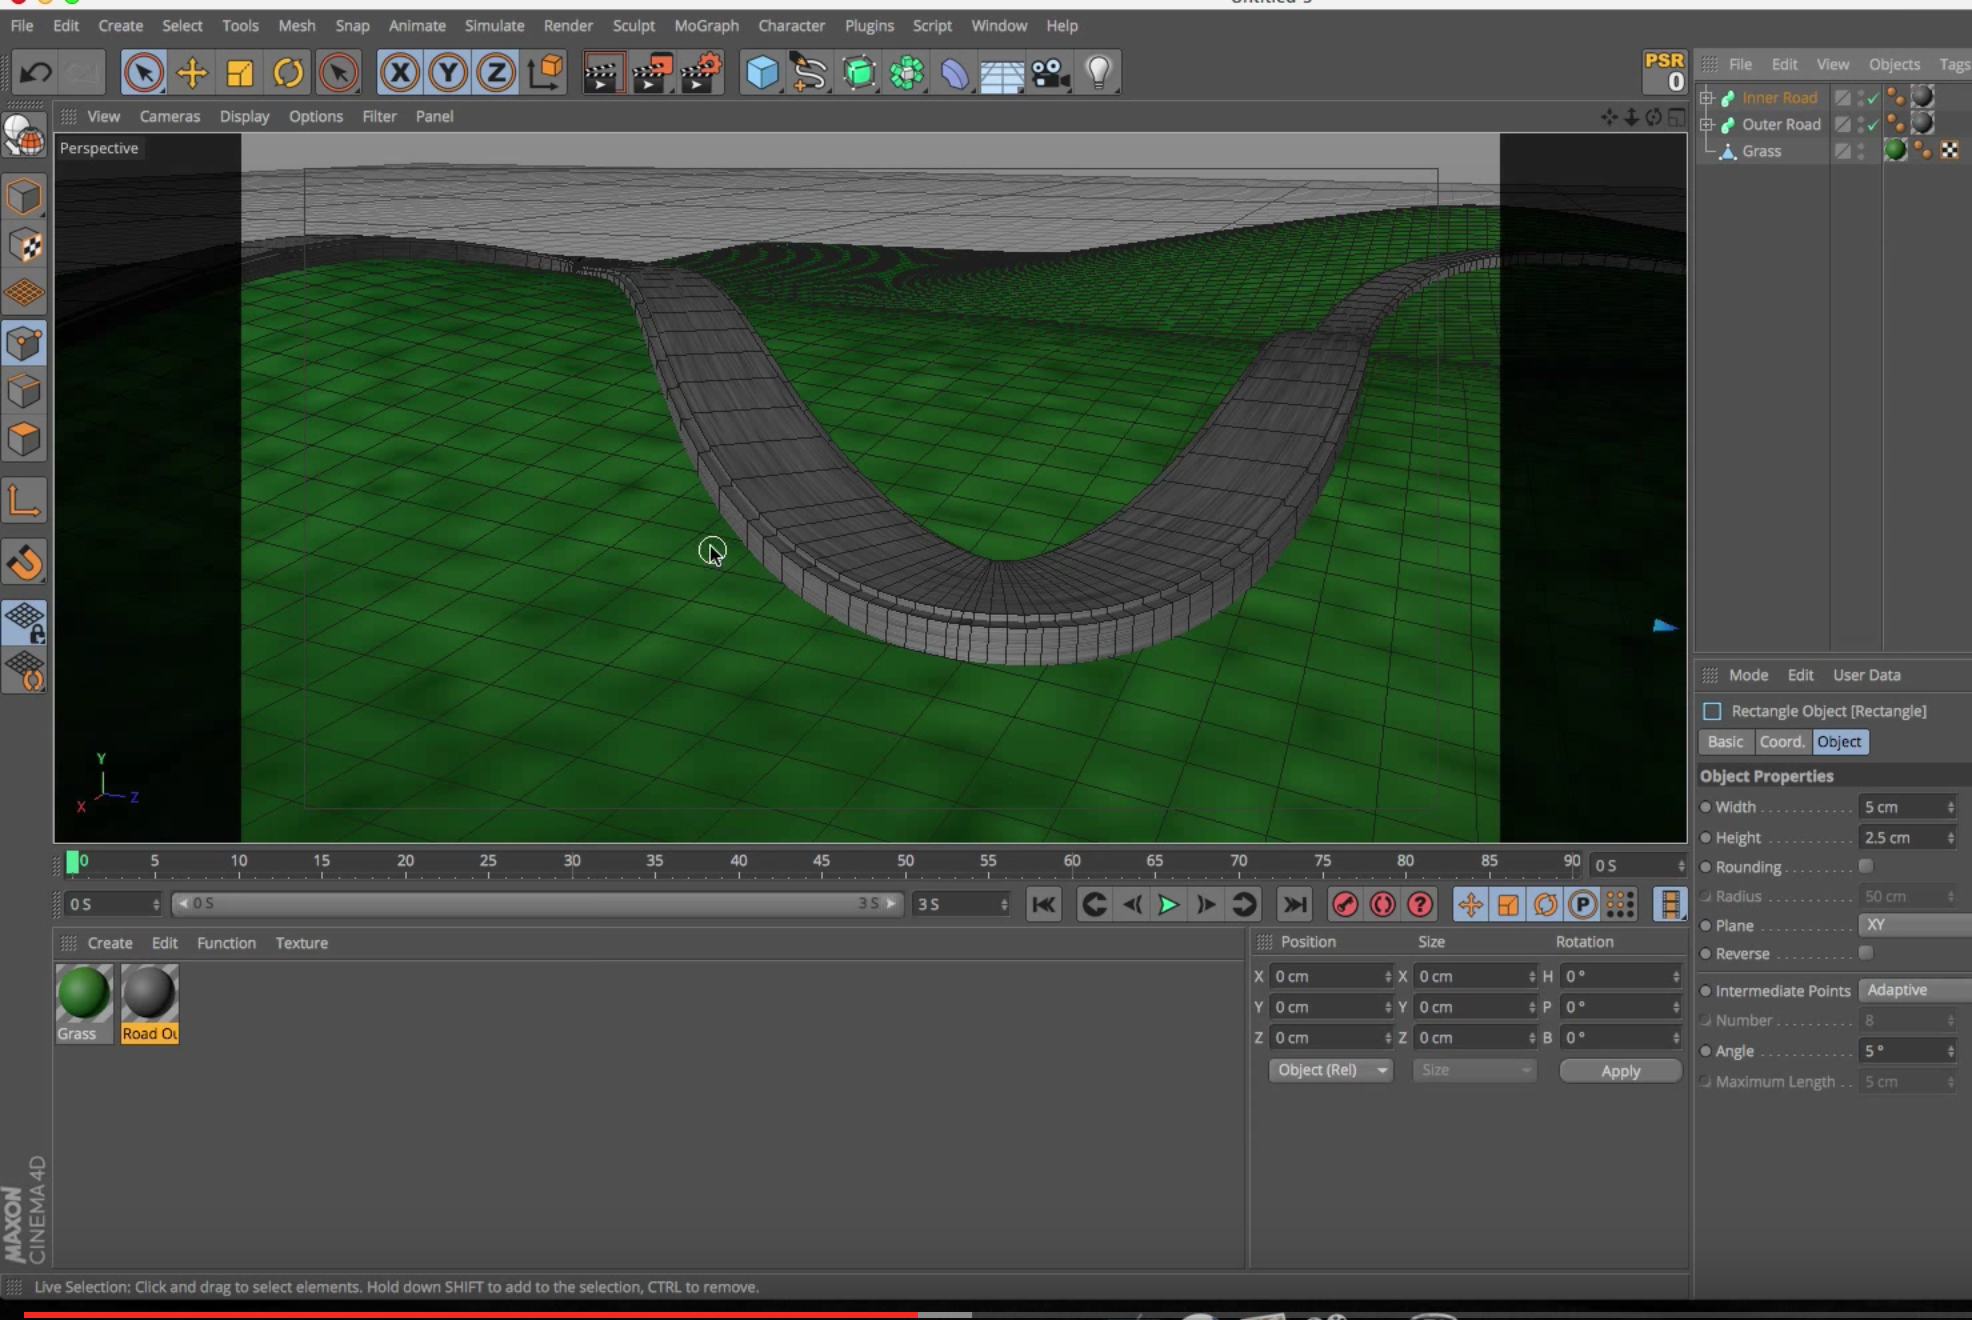The width and height of the screenshot is (1972, 1320).
Task: Open Render to Picture Viewer icon
Action: [x=652, y=72]
